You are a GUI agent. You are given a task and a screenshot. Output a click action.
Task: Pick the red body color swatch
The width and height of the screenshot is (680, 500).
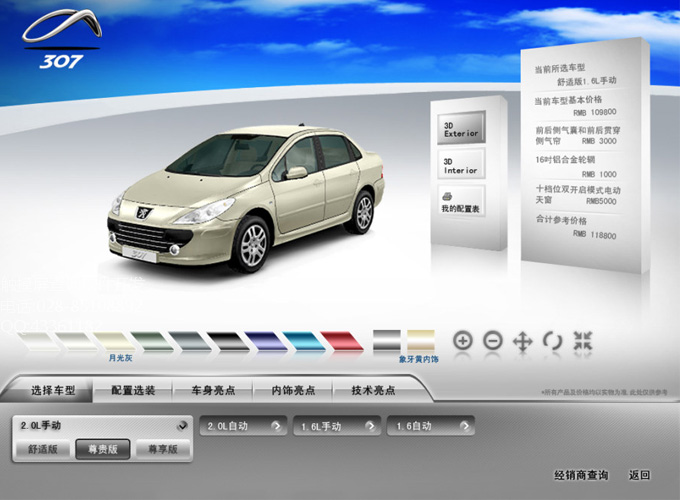(x=341, y=341)
